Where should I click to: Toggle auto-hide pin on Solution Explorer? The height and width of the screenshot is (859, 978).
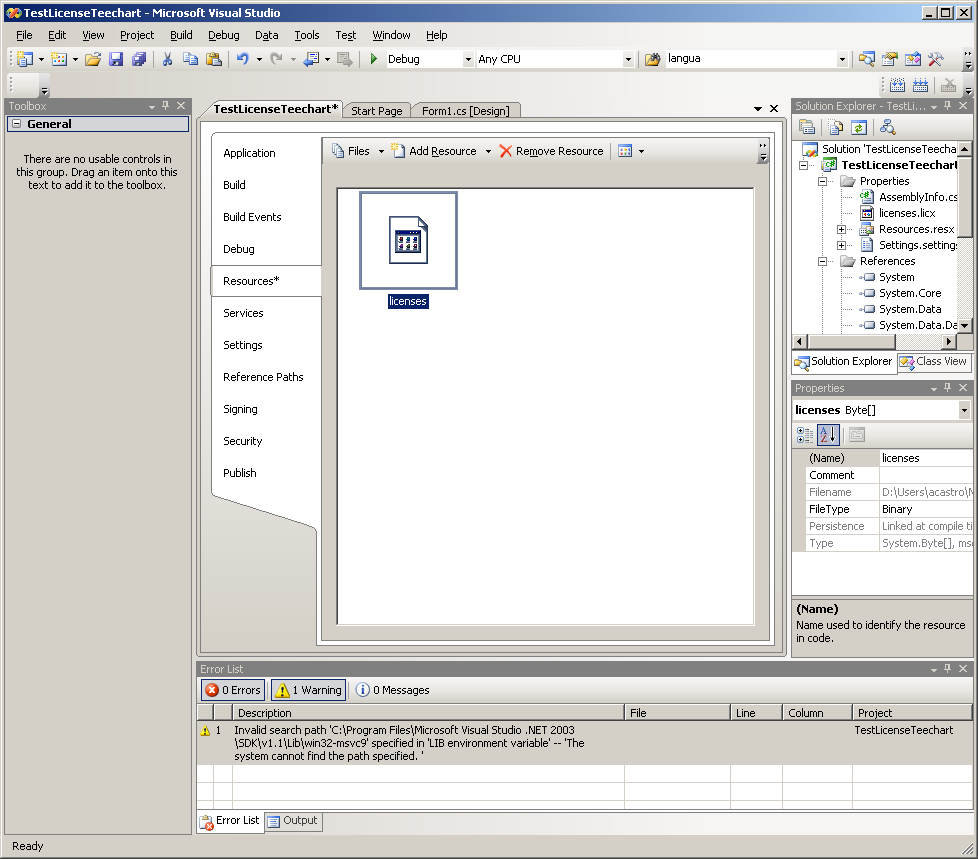[947, 106]
